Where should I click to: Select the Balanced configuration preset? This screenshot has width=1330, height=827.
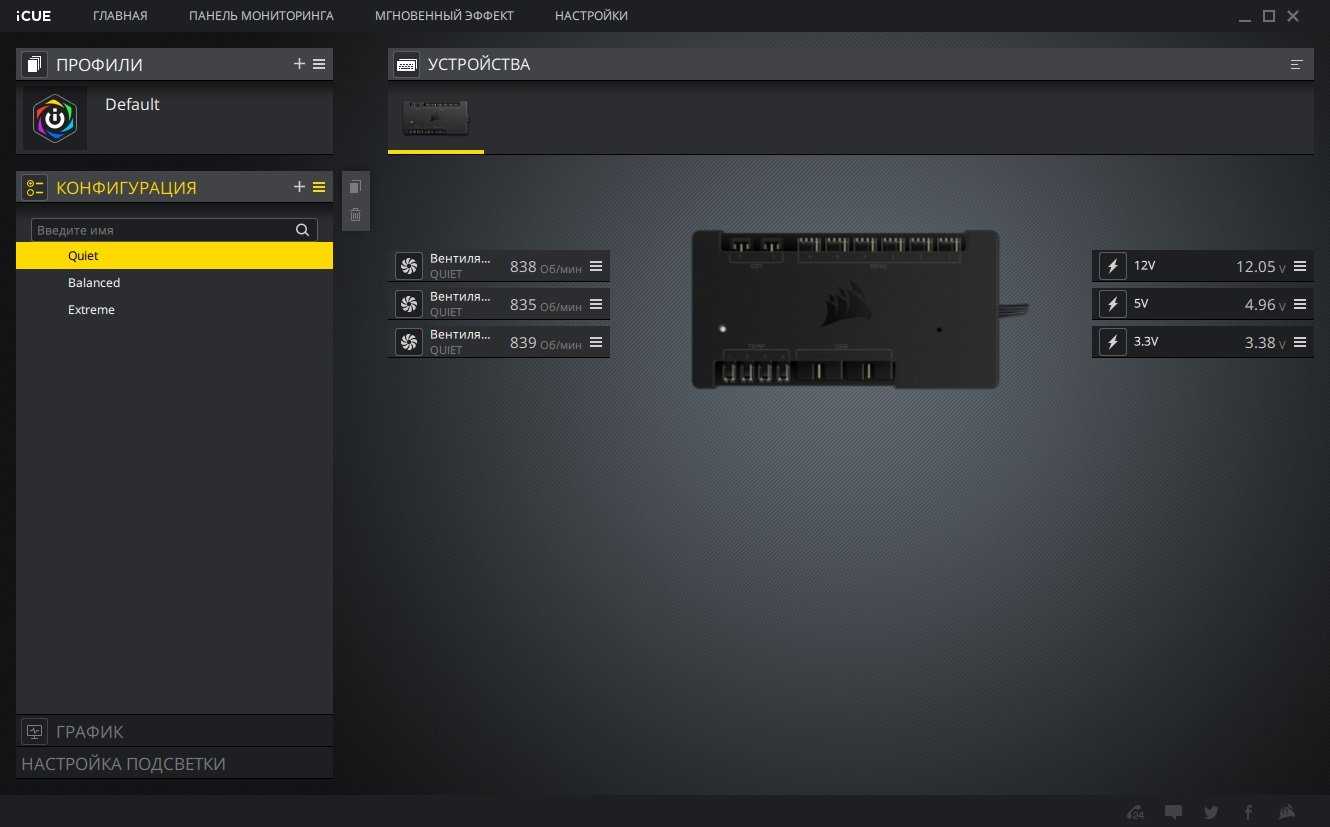(x=94, y=283)
